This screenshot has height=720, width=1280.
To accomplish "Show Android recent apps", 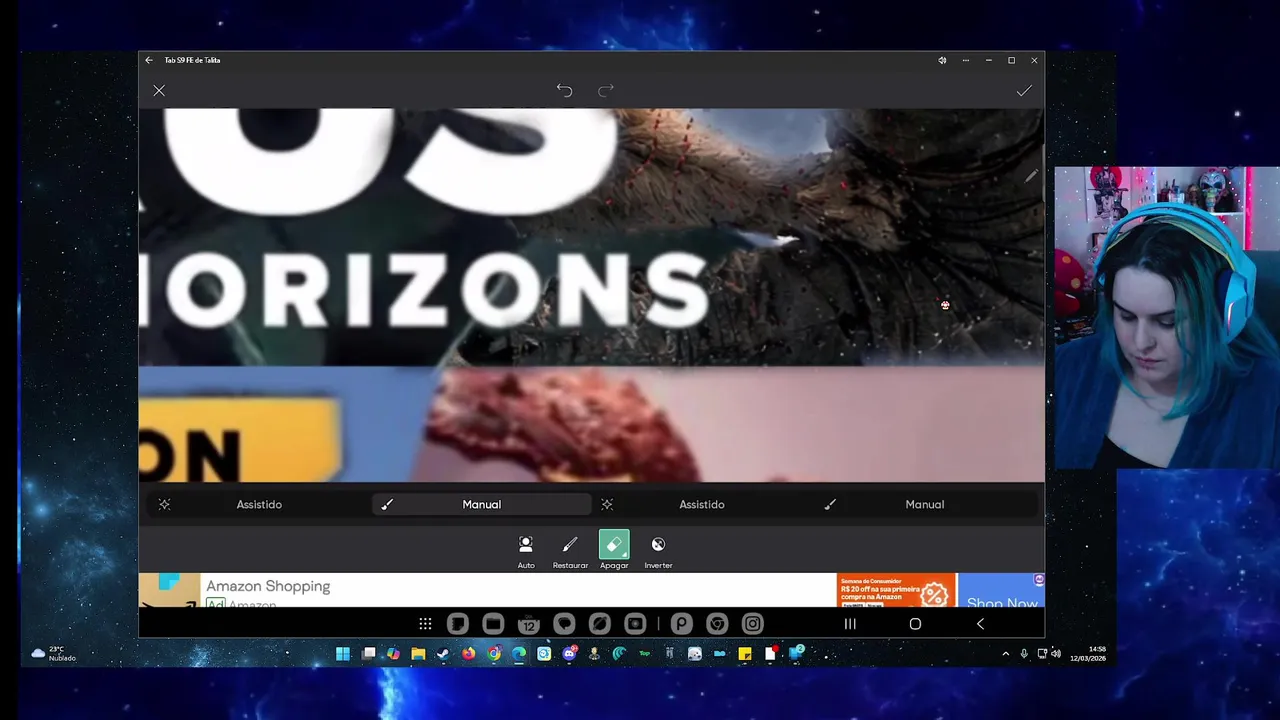I will pos(850,624).
